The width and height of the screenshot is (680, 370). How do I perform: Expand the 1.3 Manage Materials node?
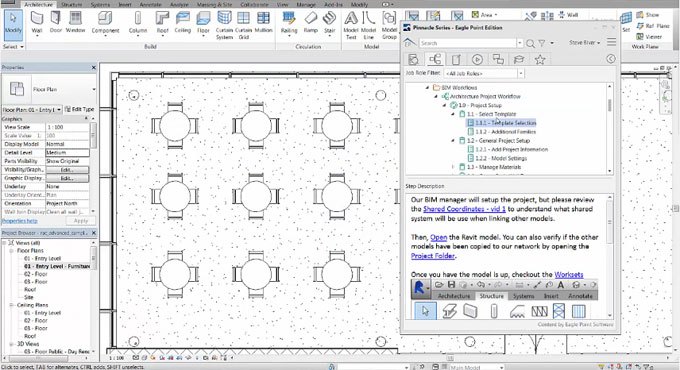(453, 167)
